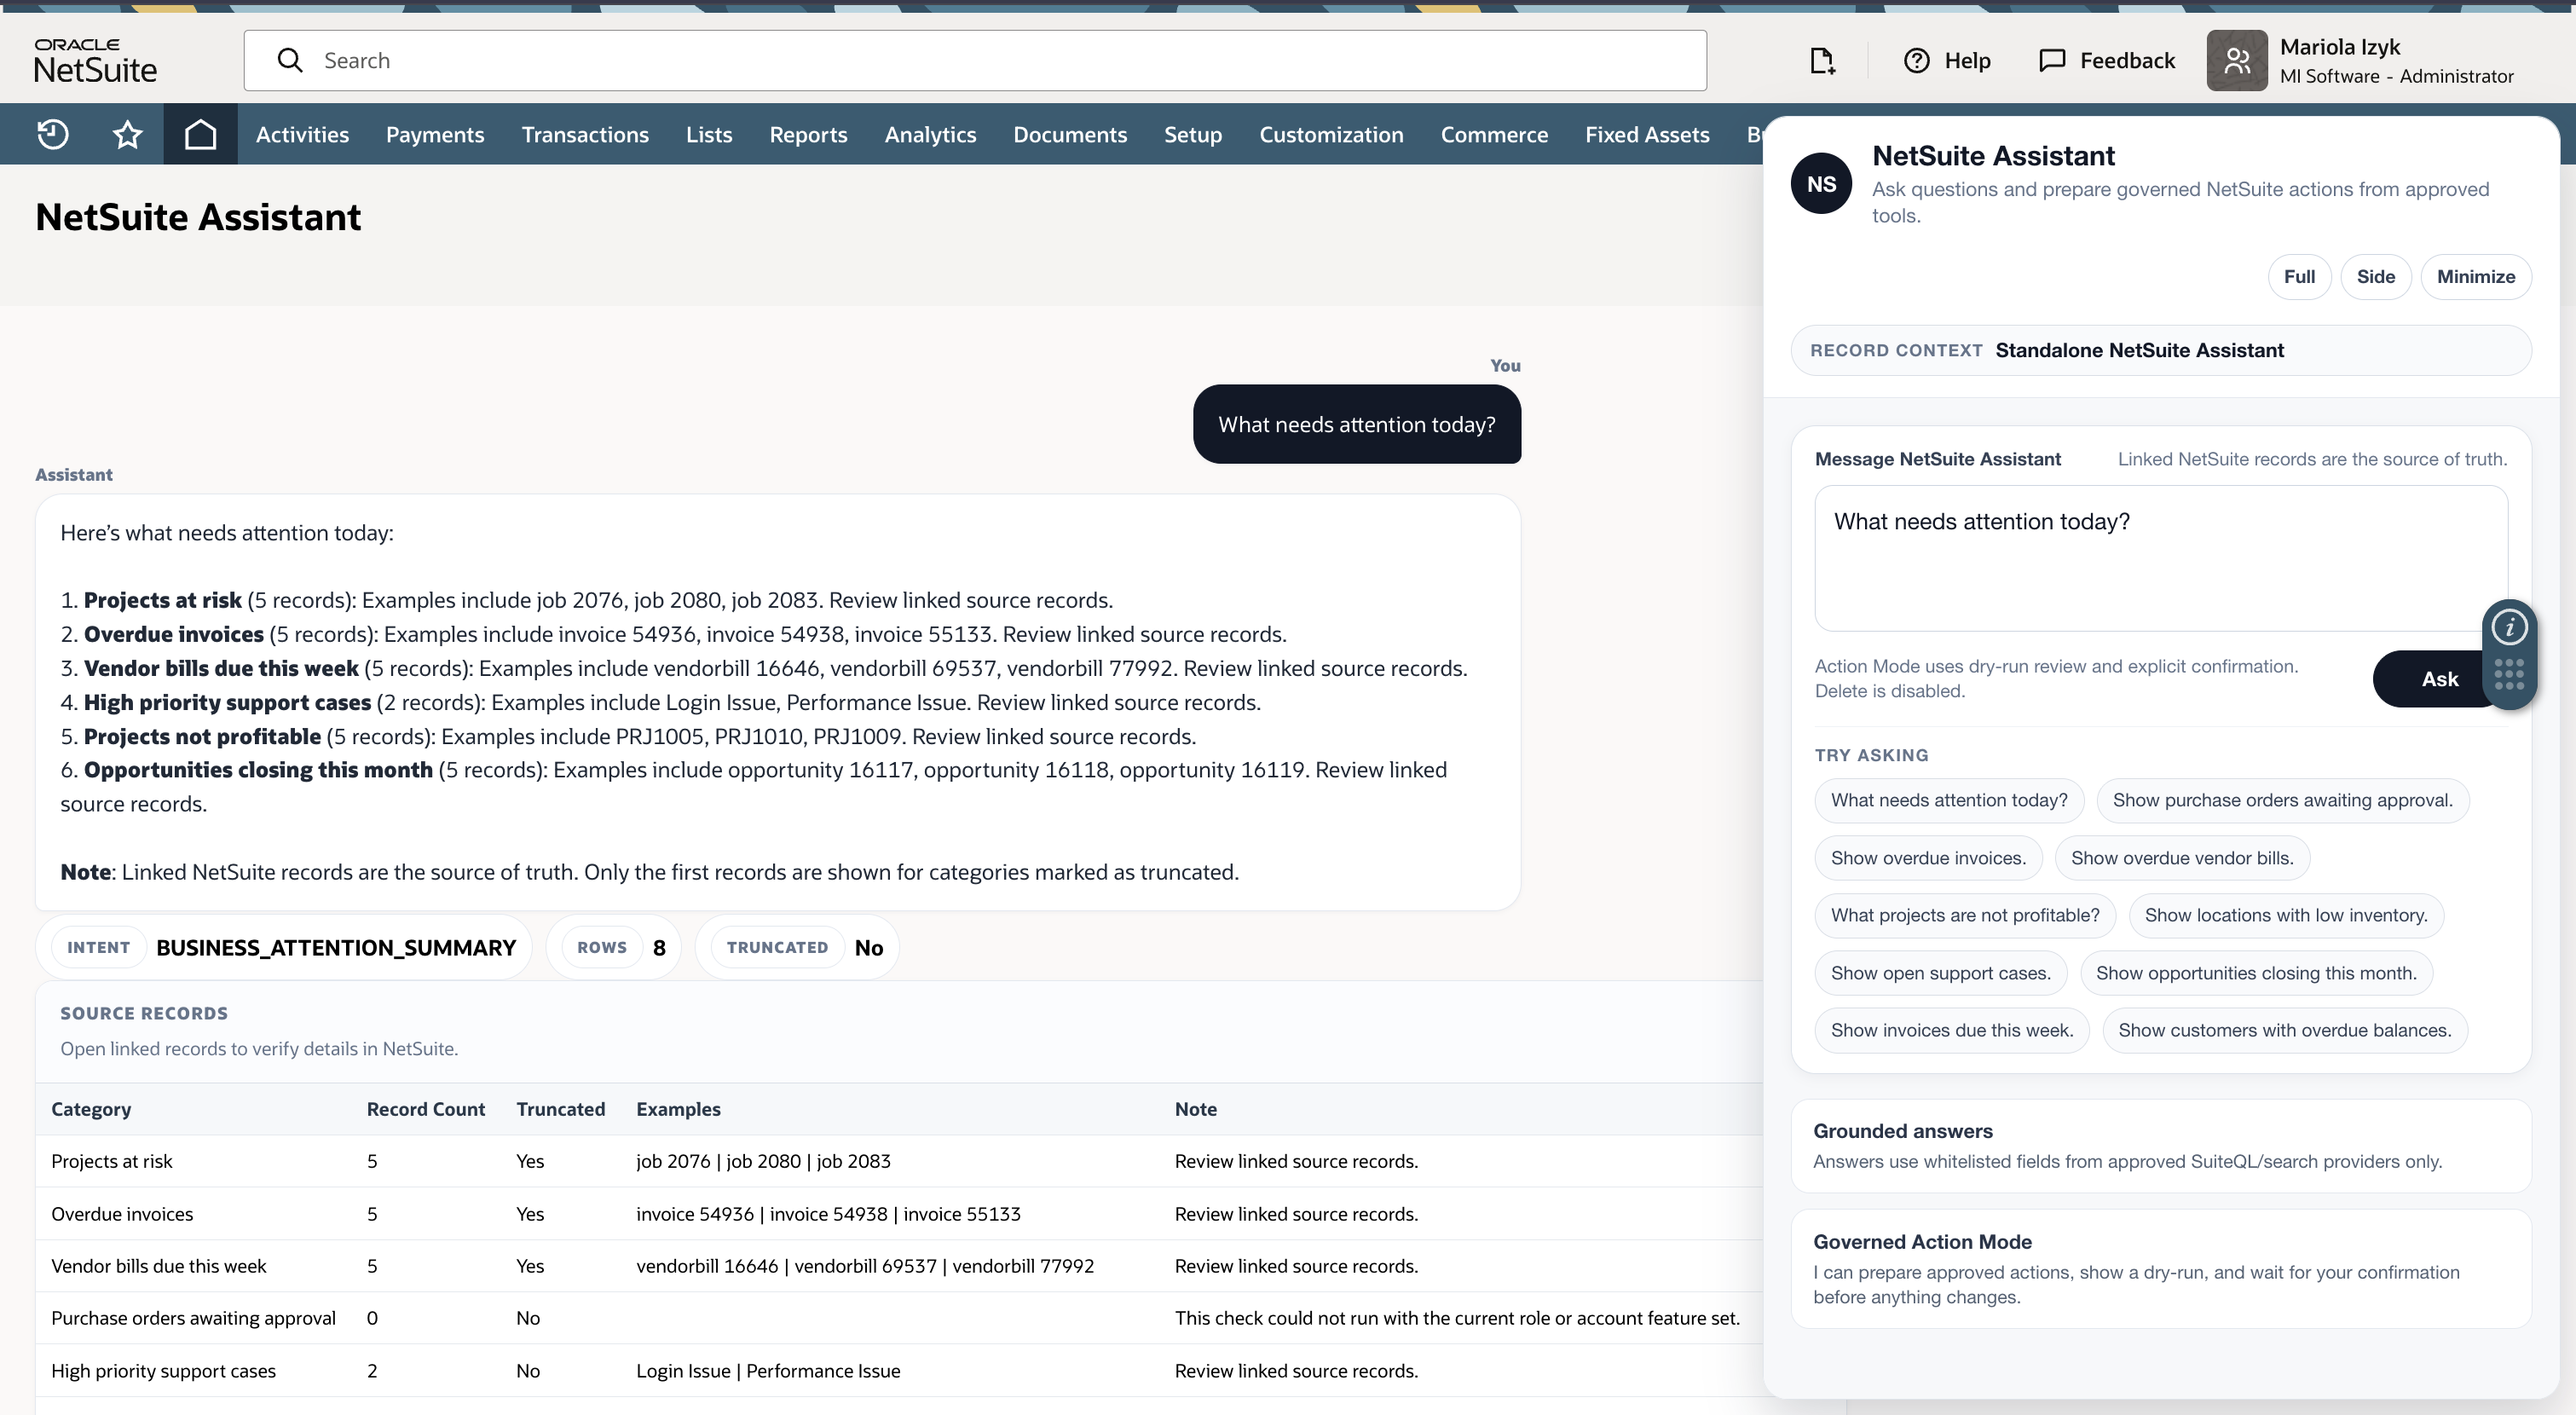Click the Help question mark icon

click(x=1916, y=60)
